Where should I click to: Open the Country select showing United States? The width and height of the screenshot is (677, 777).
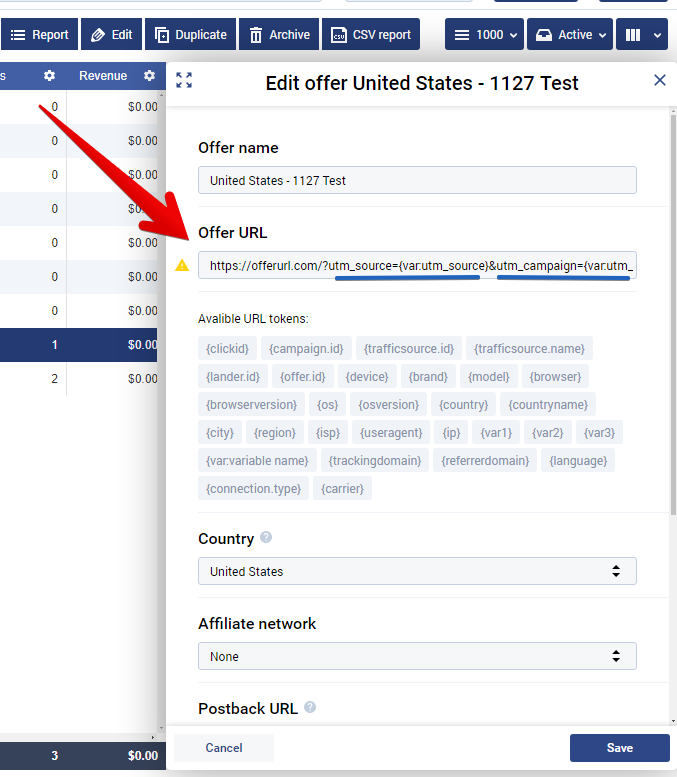click(x=417, y=571)
